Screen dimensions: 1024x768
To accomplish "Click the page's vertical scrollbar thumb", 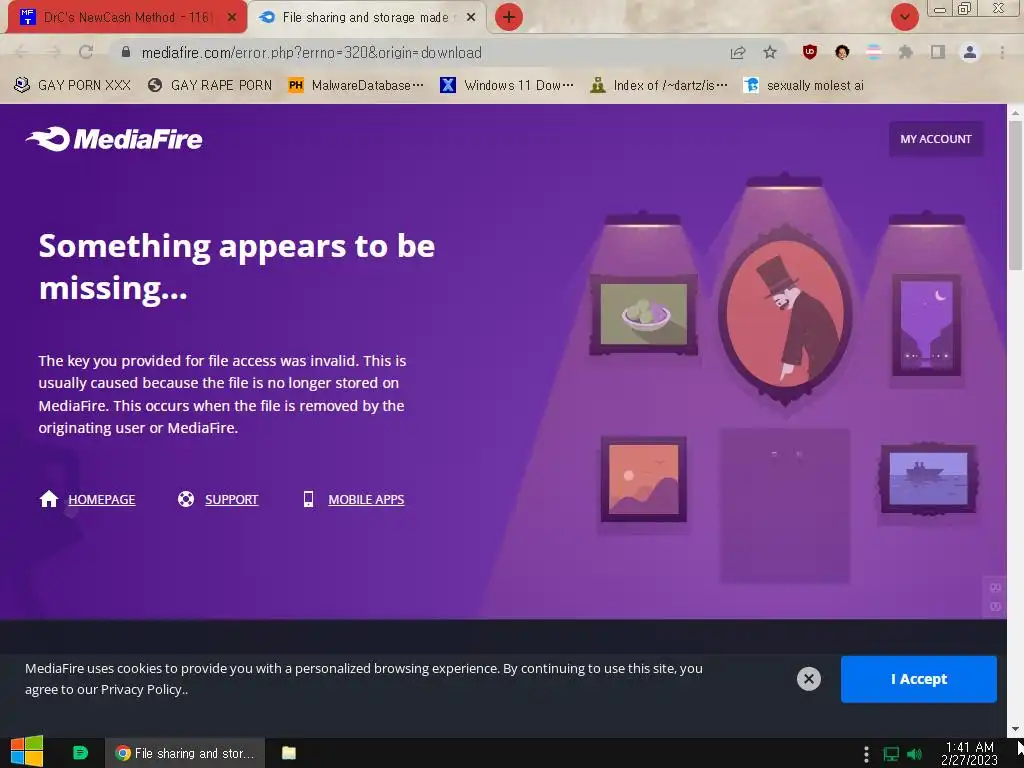I will pyautogui.click(x=1015, y=195).
